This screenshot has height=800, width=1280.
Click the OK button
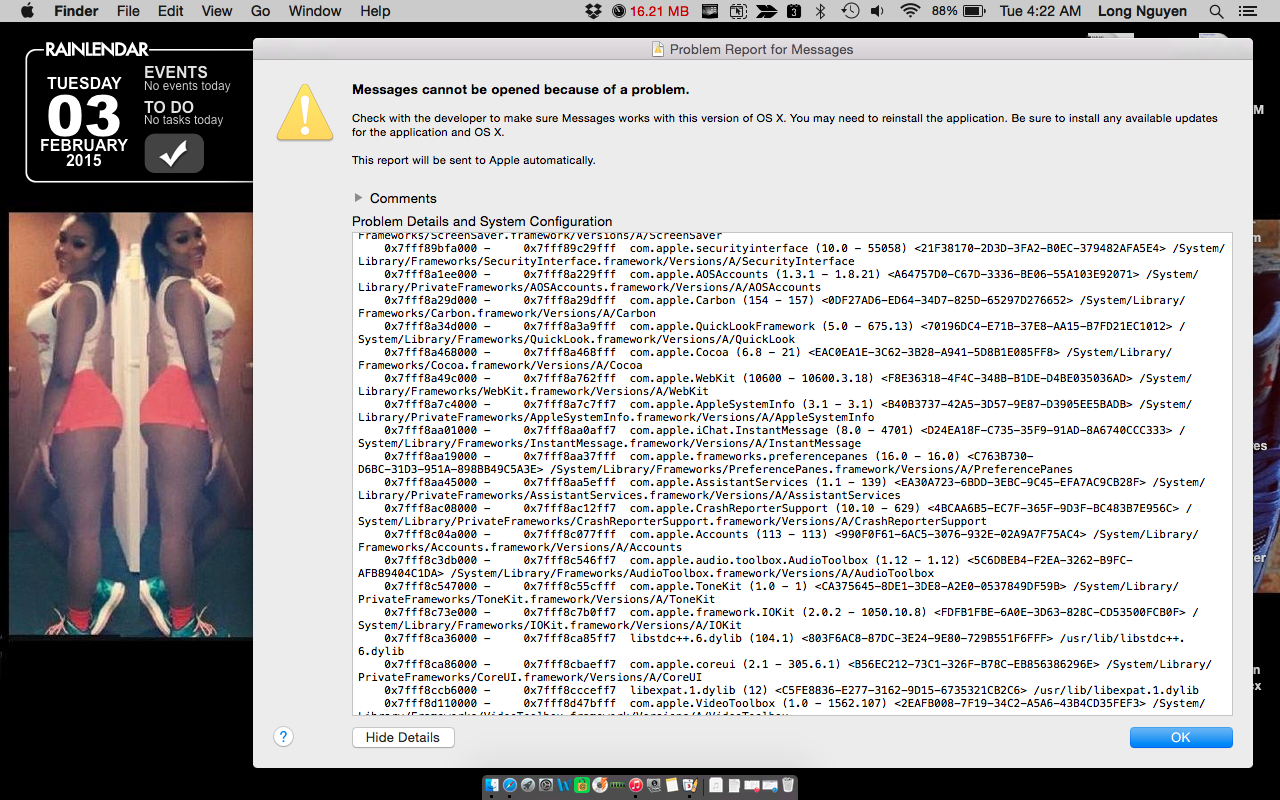click(1181, 737)
